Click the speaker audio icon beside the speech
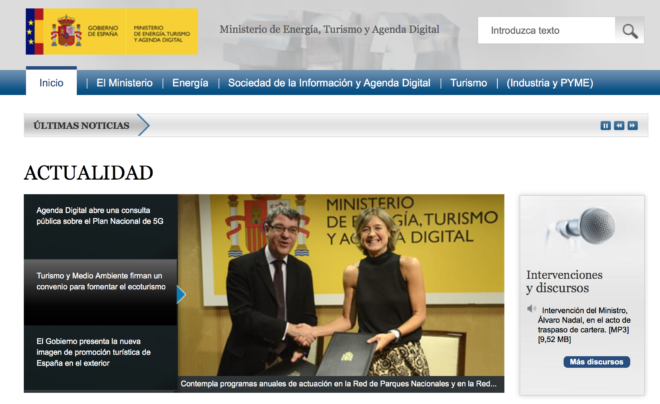The width and height of the screenshot is (660, 404). point(532,309)
